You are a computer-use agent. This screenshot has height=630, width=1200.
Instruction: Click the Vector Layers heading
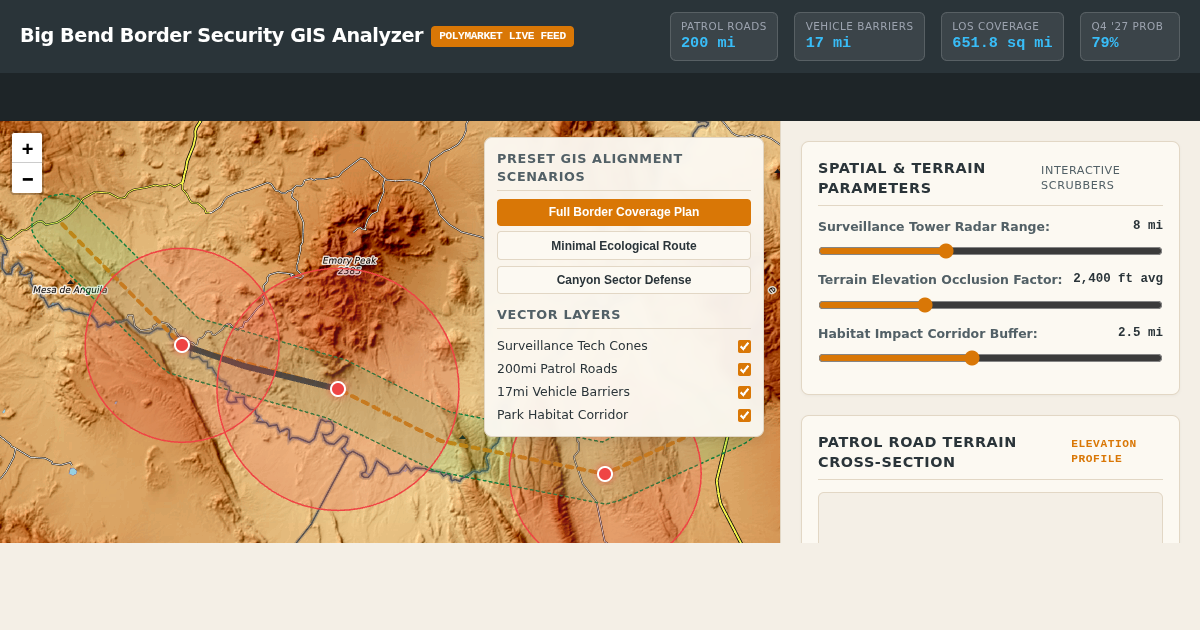tap(559, 314)
